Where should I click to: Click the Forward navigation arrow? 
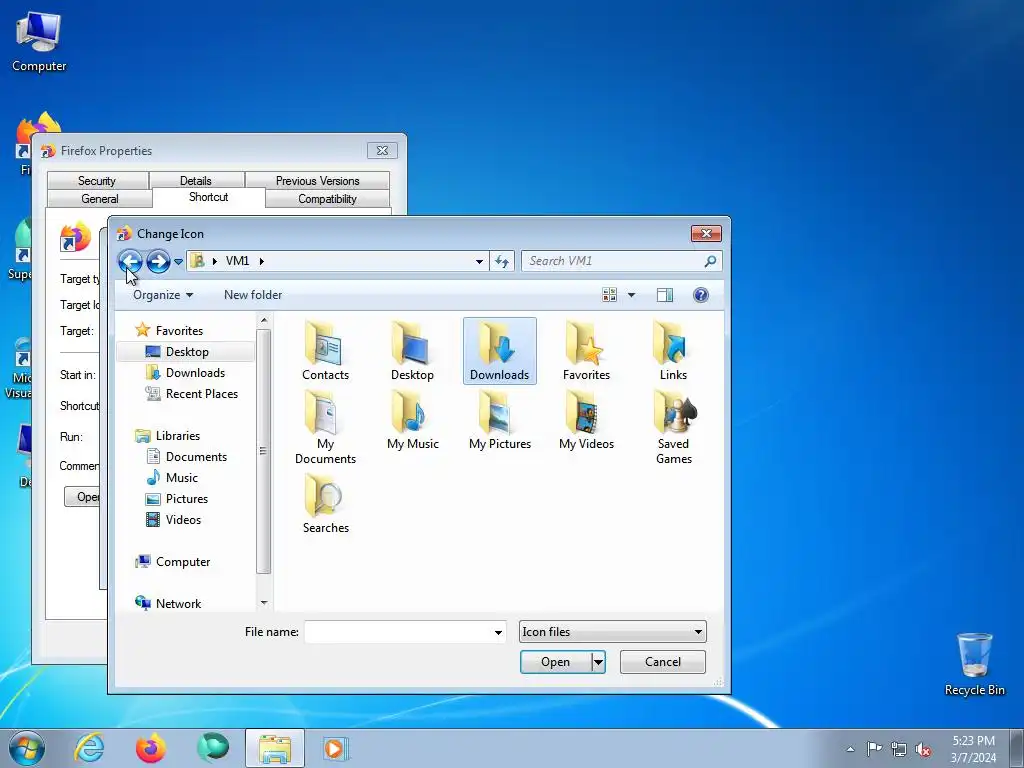(x=158, y=261)
